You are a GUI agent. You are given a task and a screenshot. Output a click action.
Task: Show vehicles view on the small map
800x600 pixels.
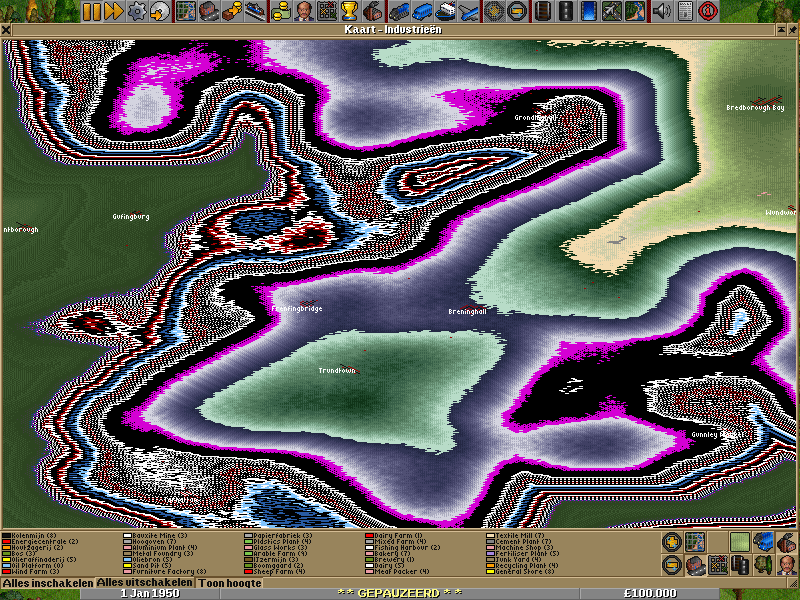click(x=763, y=542)
